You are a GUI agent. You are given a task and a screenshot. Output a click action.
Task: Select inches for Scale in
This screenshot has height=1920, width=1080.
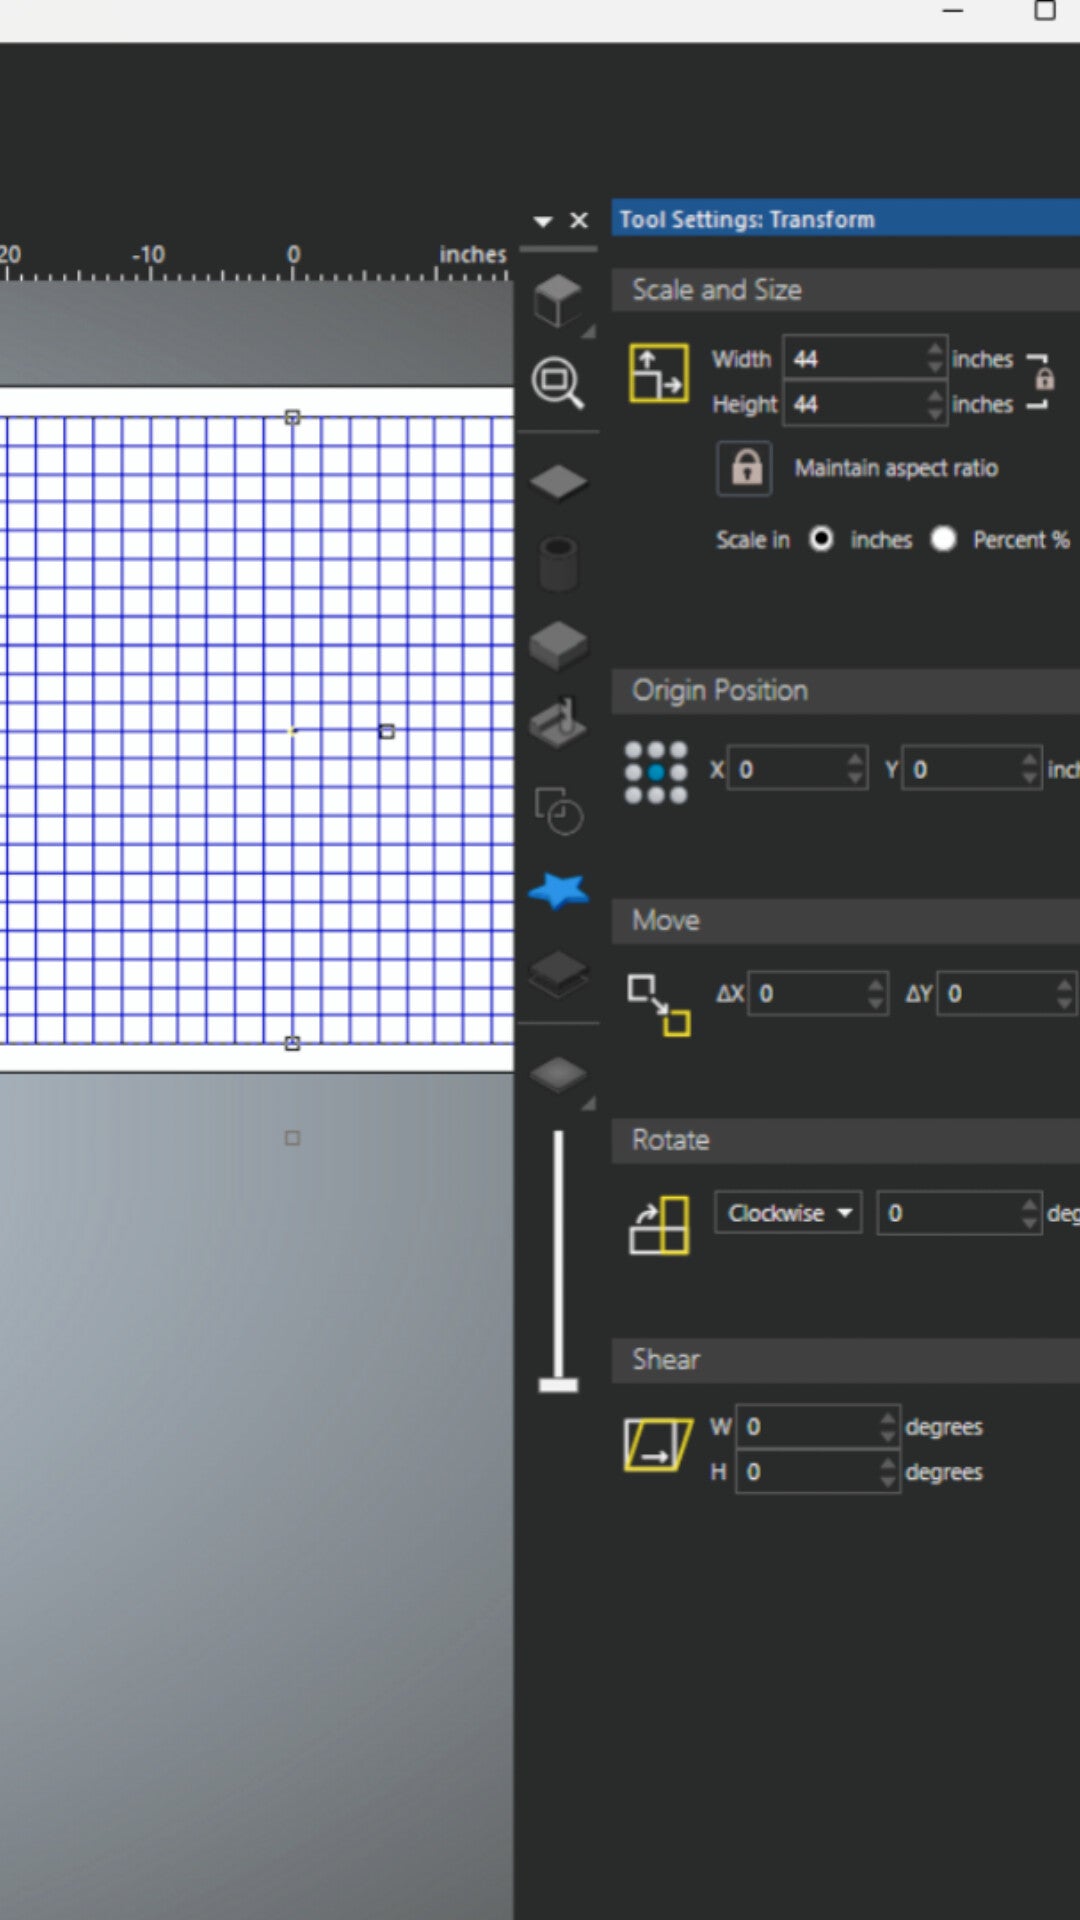pyautogui.click(x=821, y=540)
